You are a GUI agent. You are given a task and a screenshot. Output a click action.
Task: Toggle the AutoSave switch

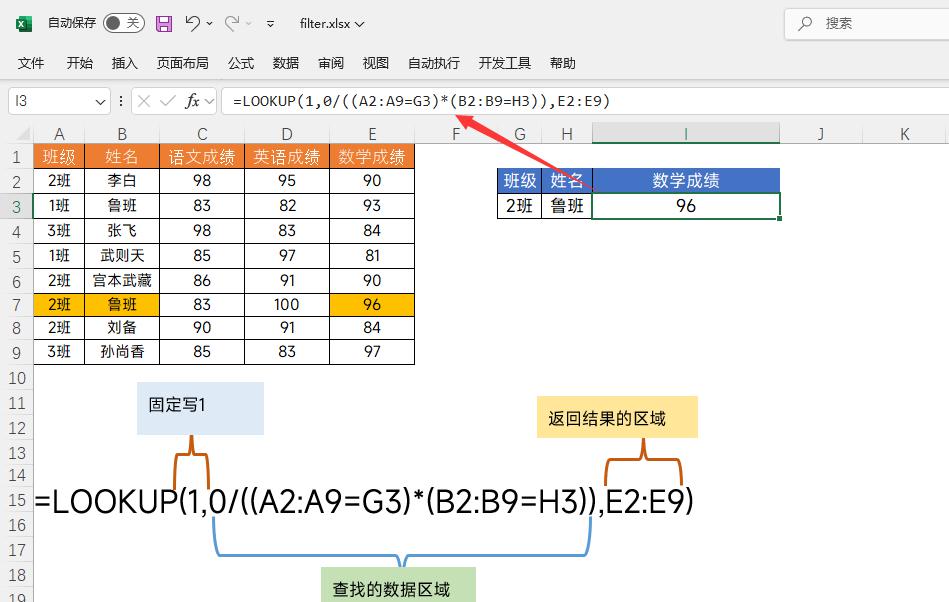[x=123, y=24]
